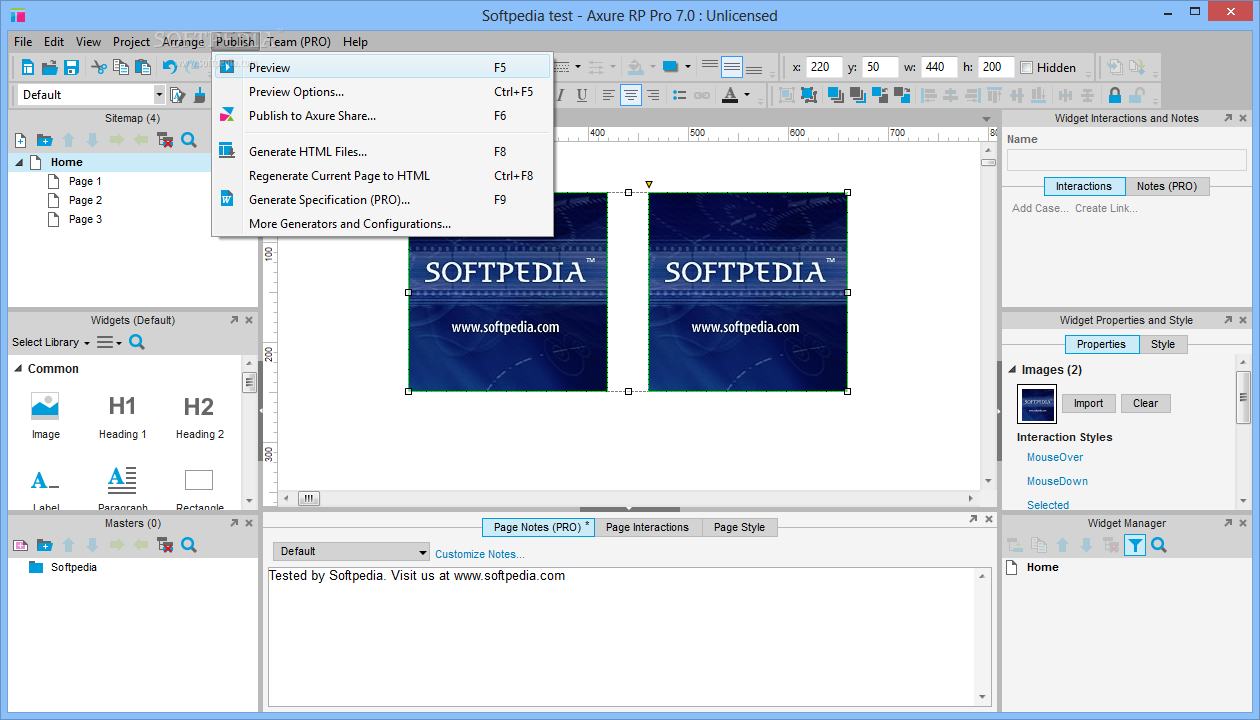The width and height of the screenshot is (1260, 720).
Task: Click the Send to Back icon
Action: click(x=857, y=95)
